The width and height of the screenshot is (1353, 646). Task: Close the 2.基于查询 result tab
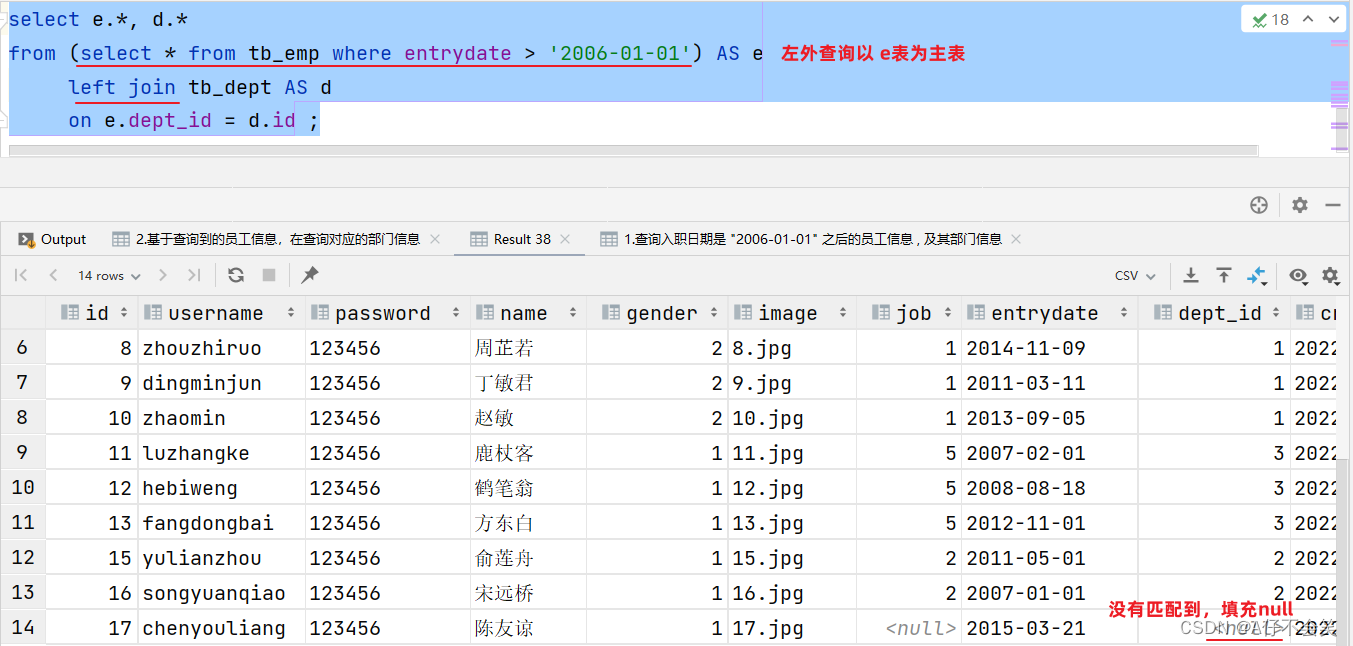[x=433, y=239]
